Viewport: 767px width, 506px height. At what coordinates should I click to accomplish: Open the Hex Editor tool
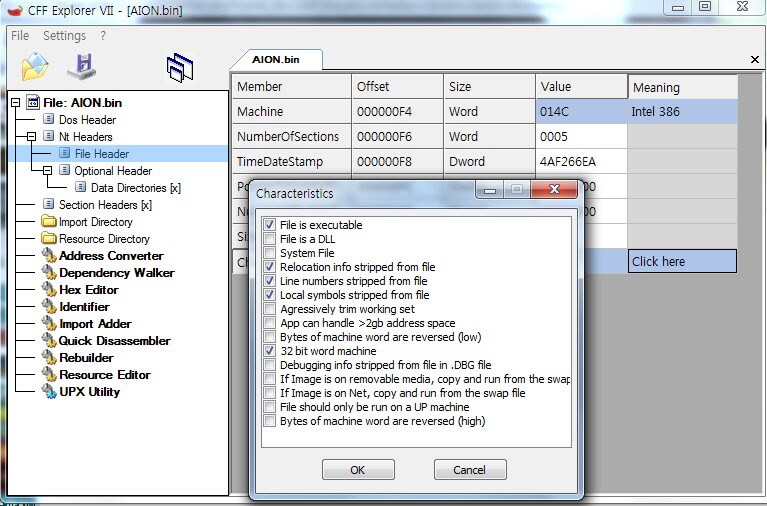(x=88, y=290)
